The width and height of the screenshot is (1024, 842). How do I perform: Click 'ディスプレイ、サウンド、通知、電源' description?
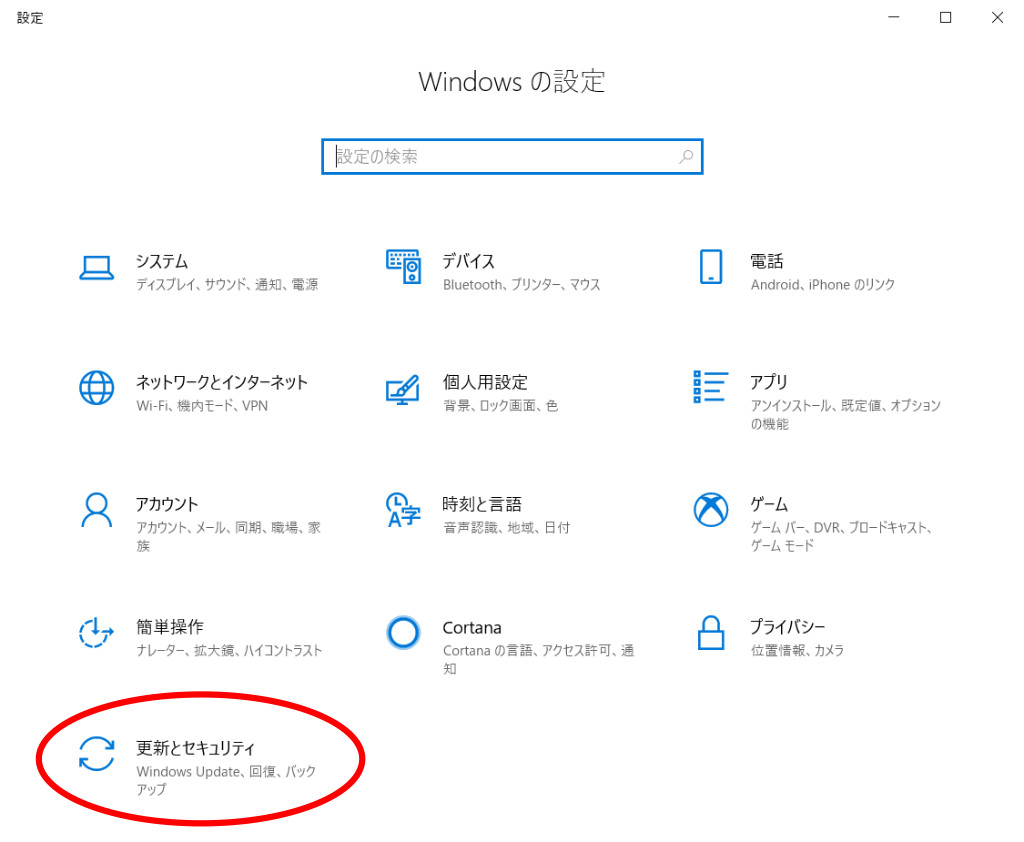[x=227, y=285]
